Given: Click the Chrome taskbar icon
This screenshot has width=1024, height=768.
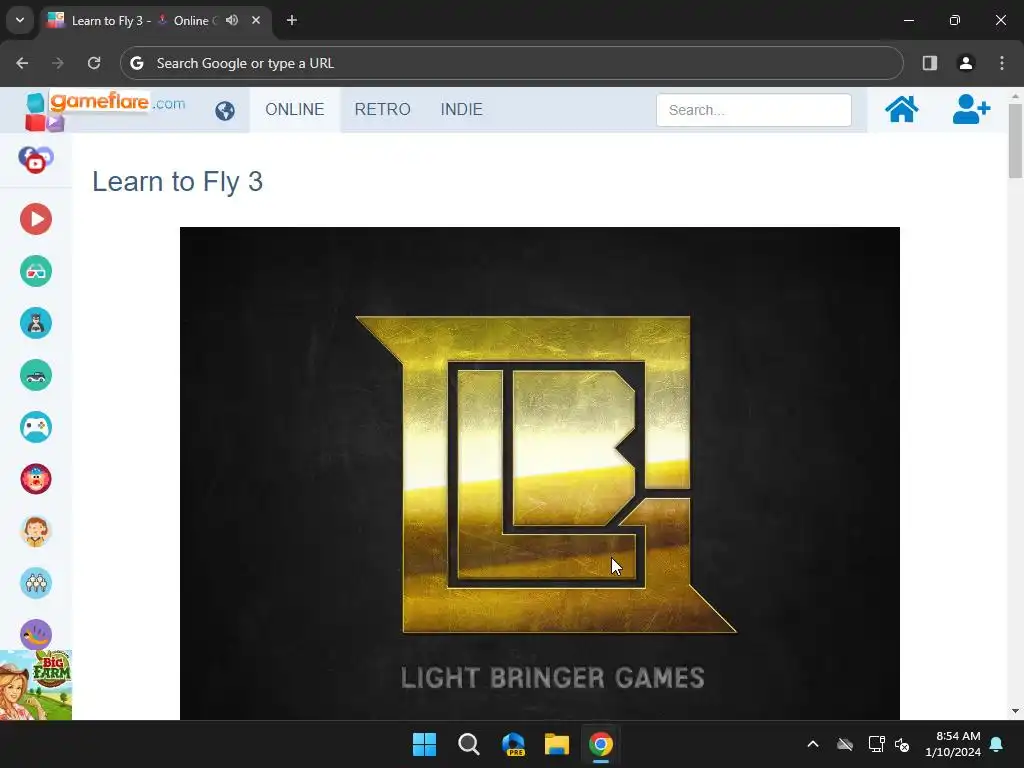Looking at the screenshot, I should [601, 744].
